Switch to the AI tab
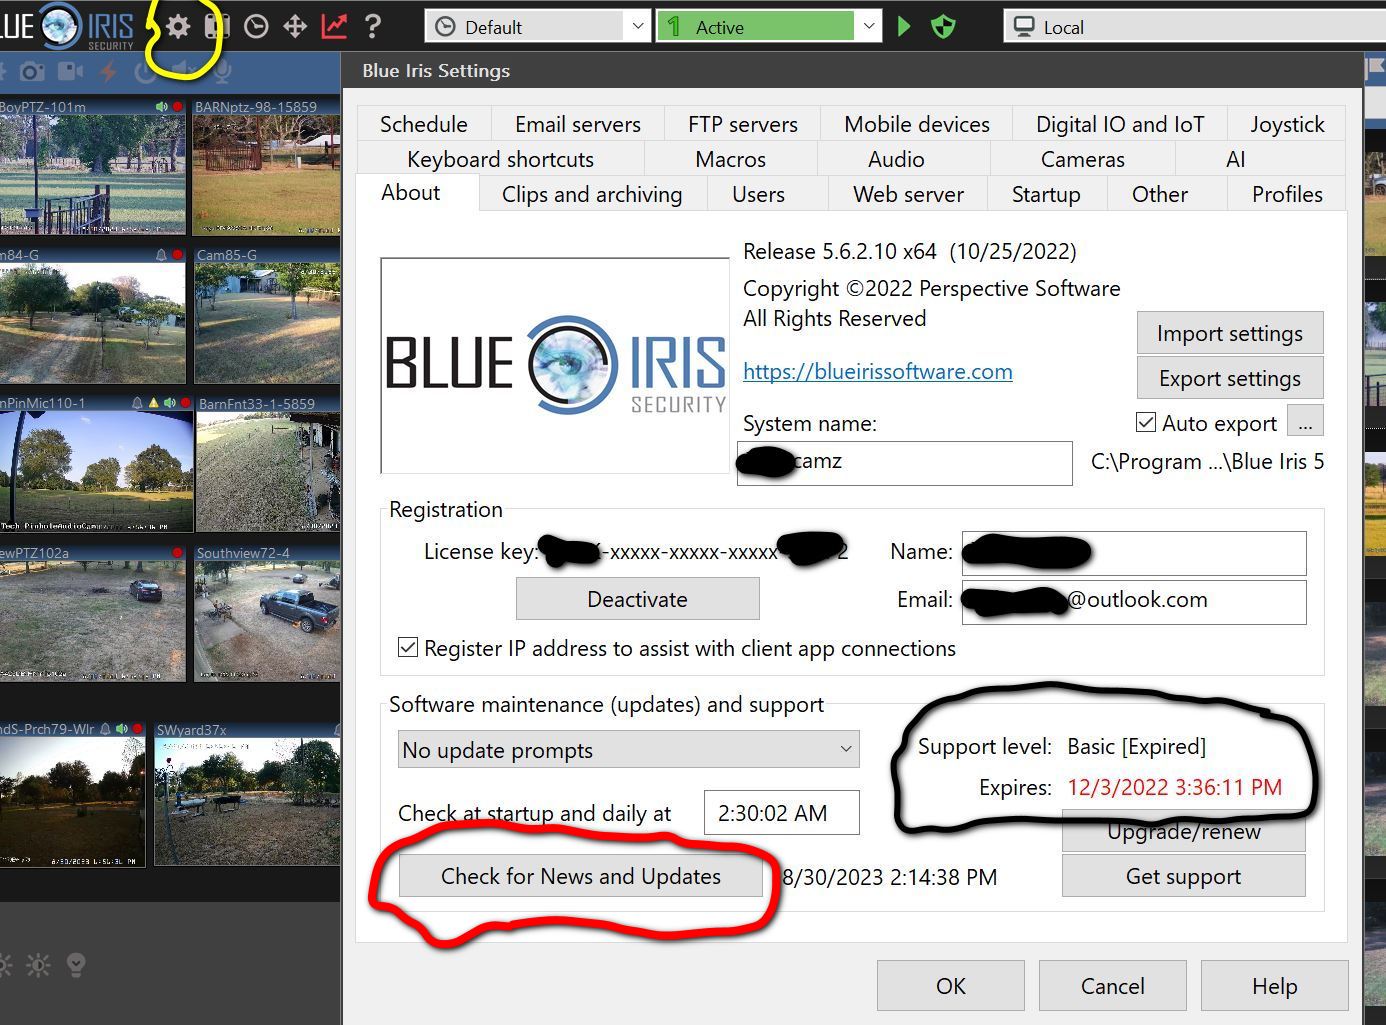 click(1236, 159)
